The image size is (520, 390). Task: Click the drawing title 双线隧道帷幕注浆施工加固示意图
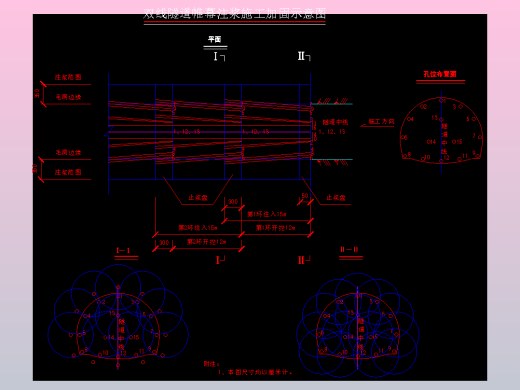tap(235, 14)
